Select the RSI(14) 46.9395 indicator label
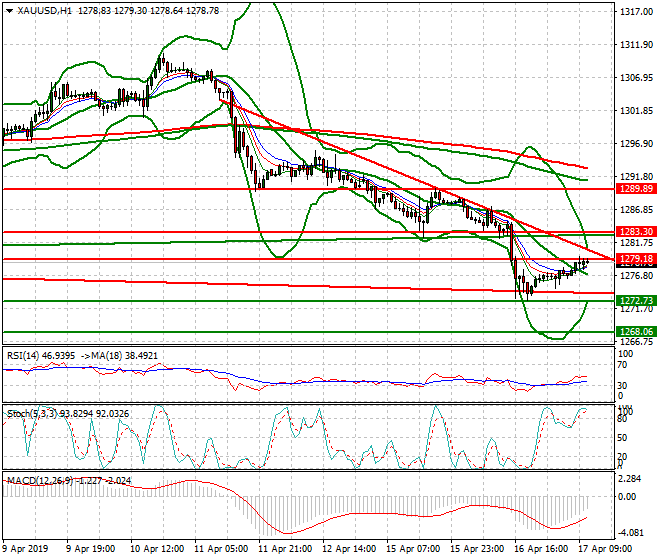The height and width of the screenshot is (560, 660). (41, 356)
